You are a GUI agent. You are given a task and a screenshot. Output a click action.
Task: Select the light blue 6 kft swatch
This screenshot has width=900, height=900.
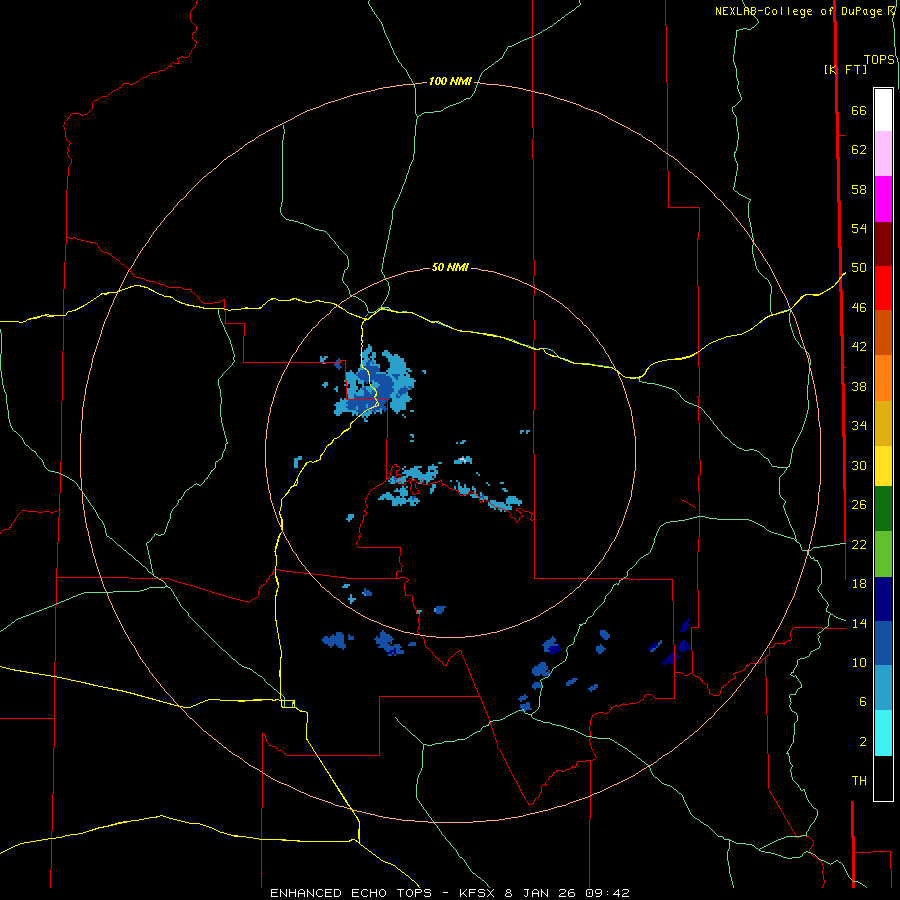883,688
